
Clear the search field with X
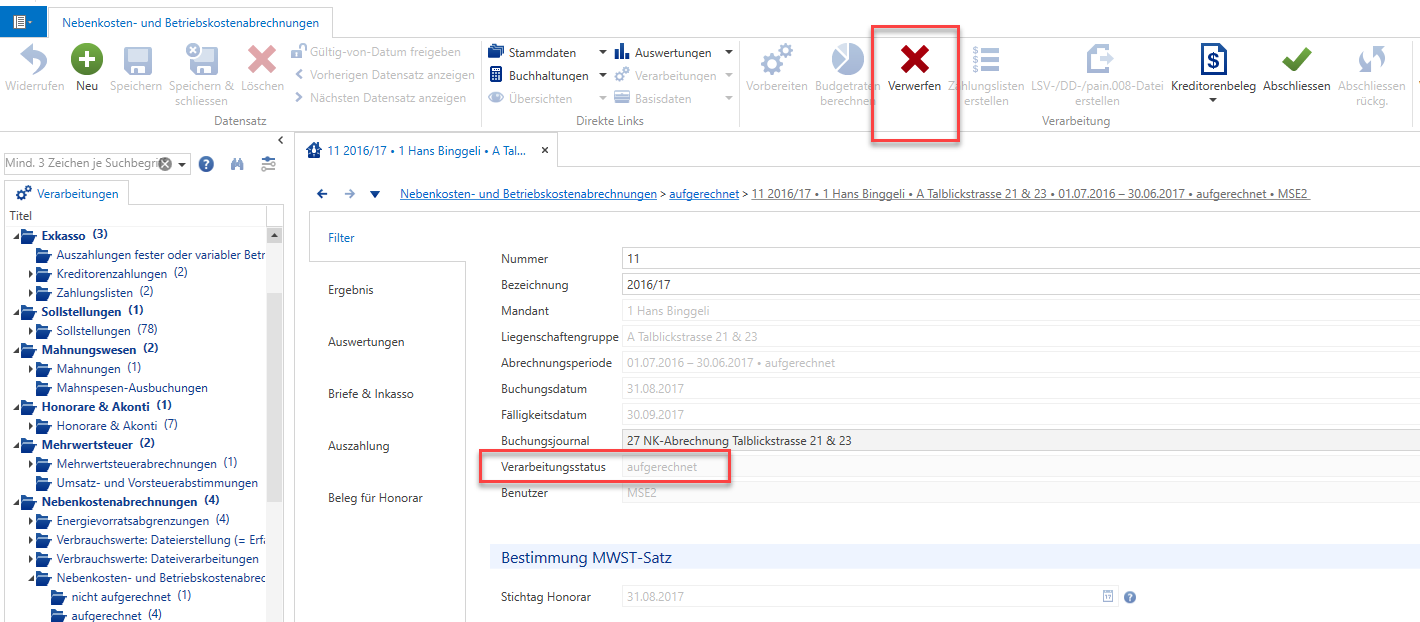166,164
